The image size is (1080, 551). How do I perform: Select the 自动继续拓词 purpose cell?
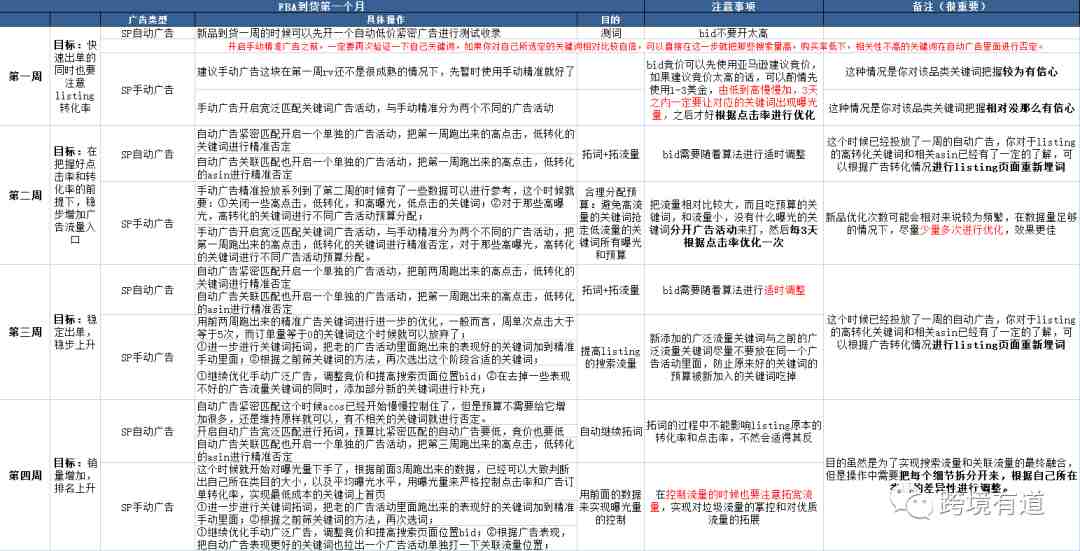pos(610,431)
